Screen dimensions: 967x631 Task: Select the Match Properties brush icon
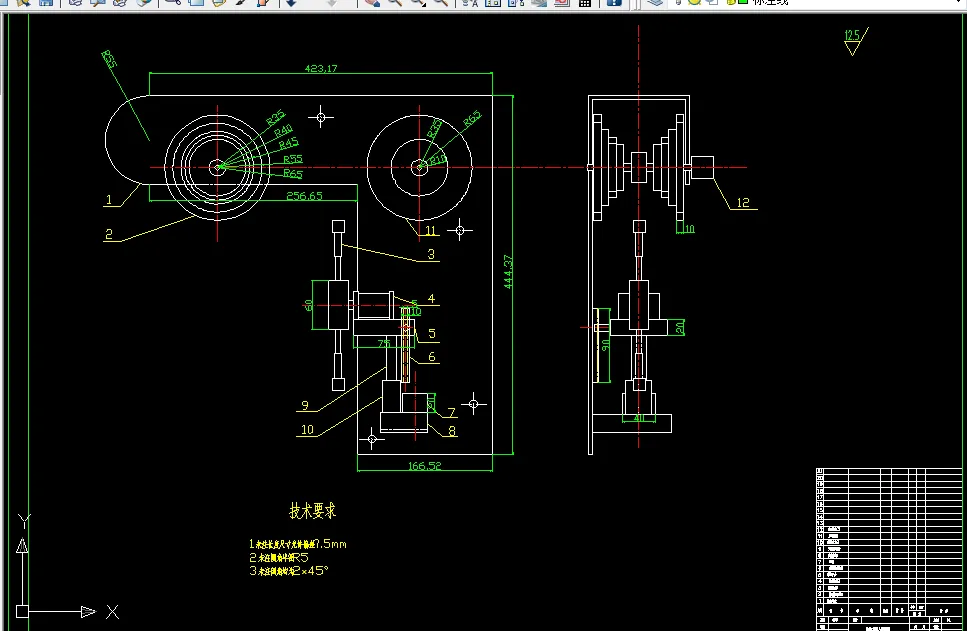pyautogui.click(x=241, y=2)
